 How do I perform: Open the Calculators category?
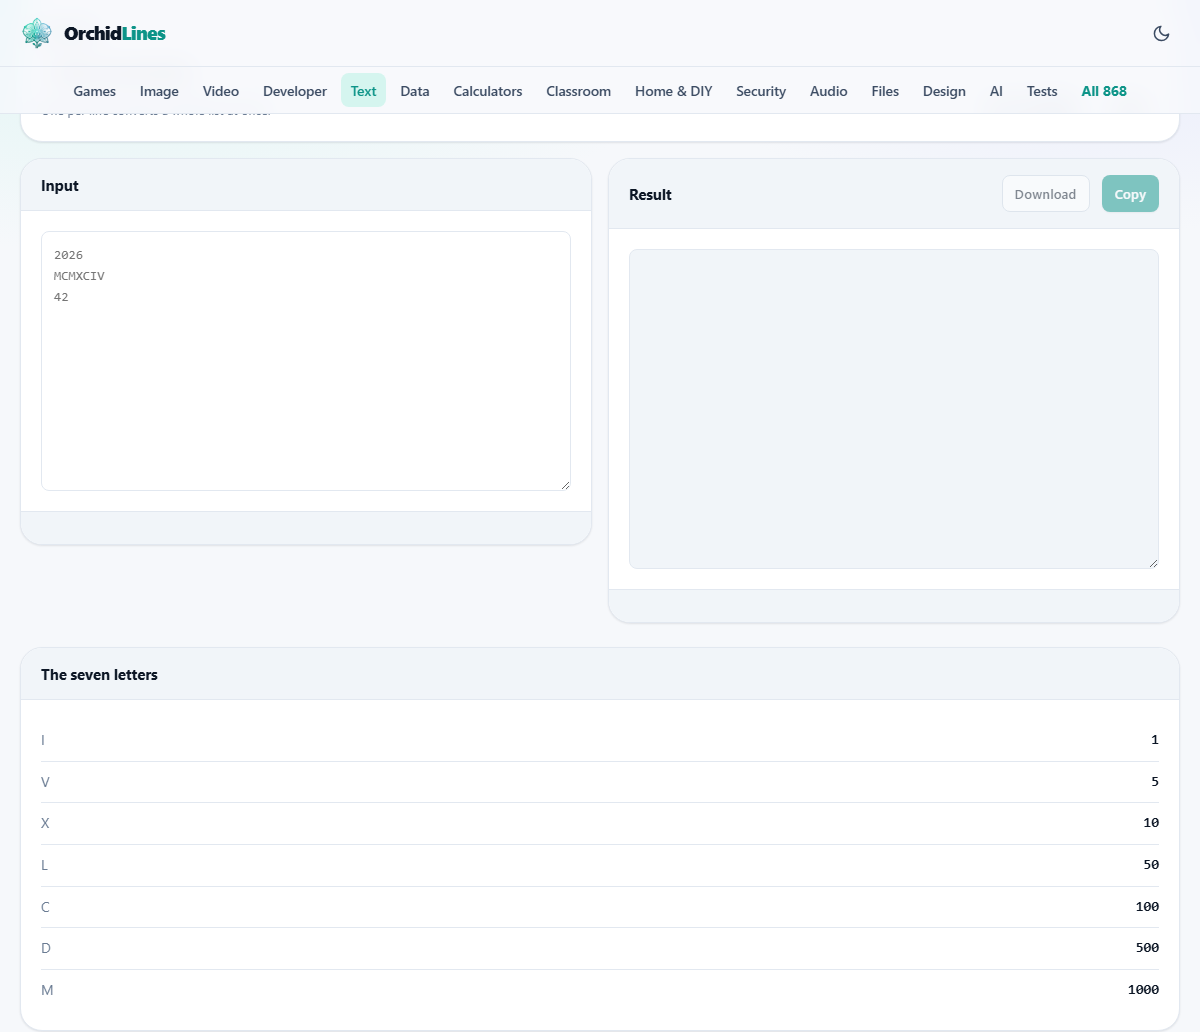click(x=488, y=91)
